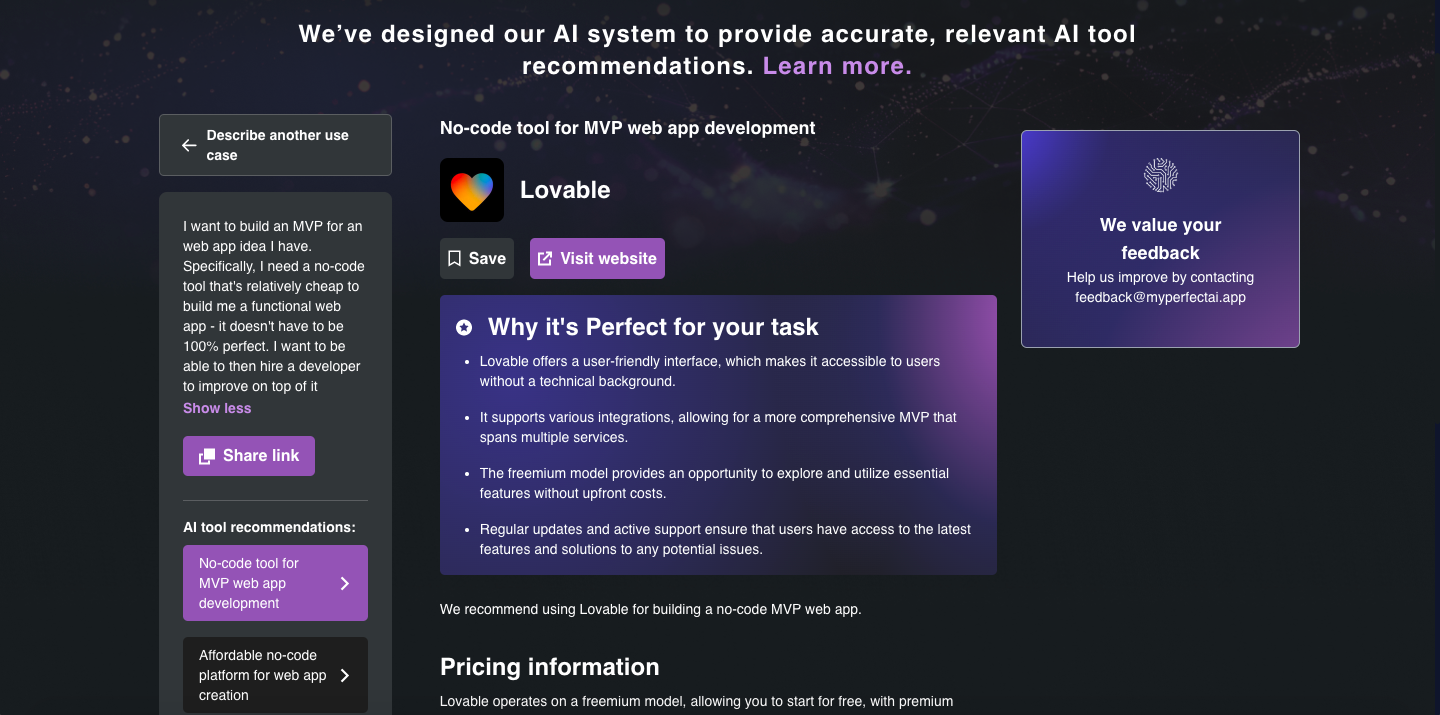The height and width of the screenshot is (715, 1440).
Task: Click the I want to build an MVP description
Action: tap(274, 306)
